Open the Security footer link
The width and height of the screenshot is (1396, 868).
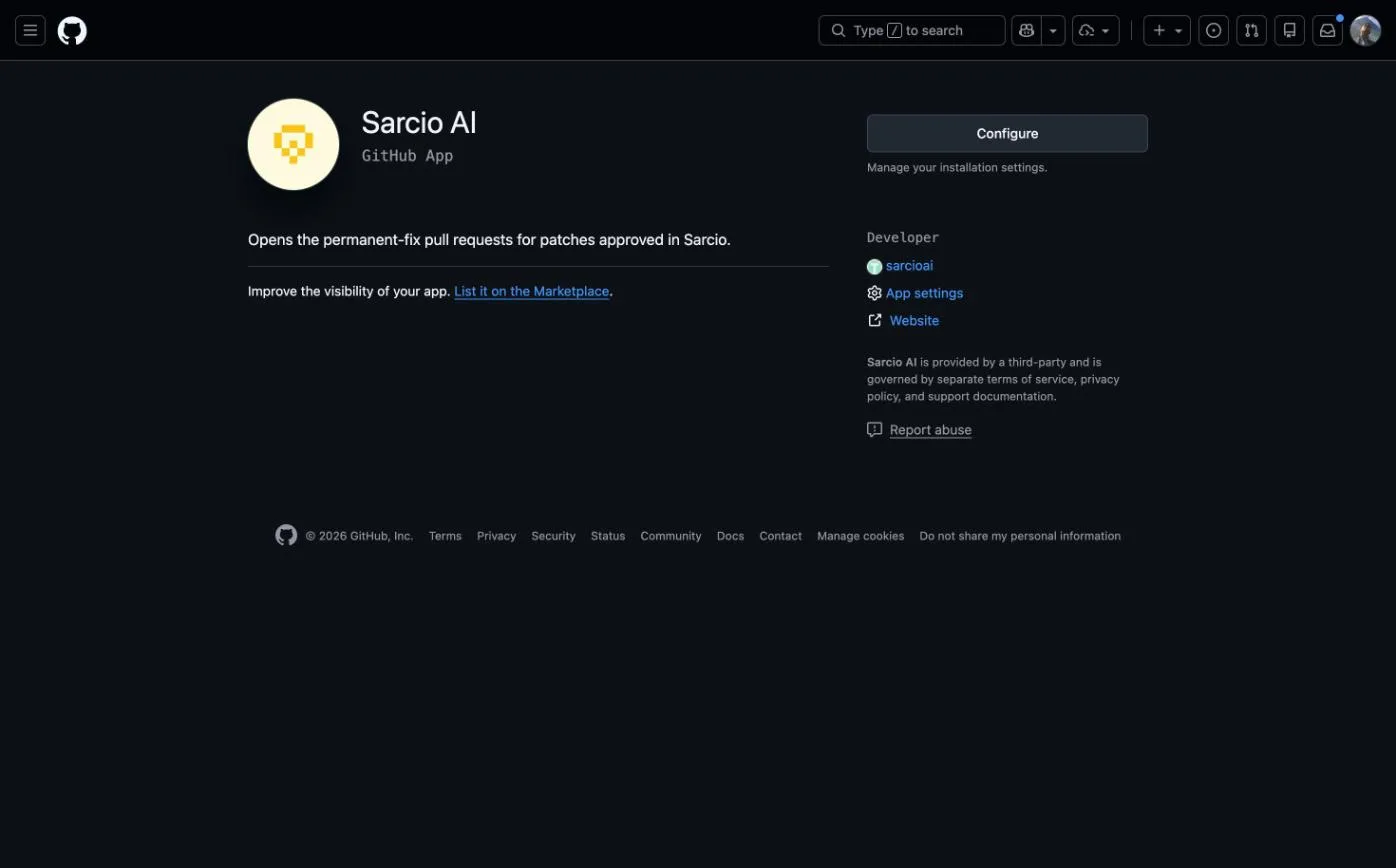(x=553, y=536)
